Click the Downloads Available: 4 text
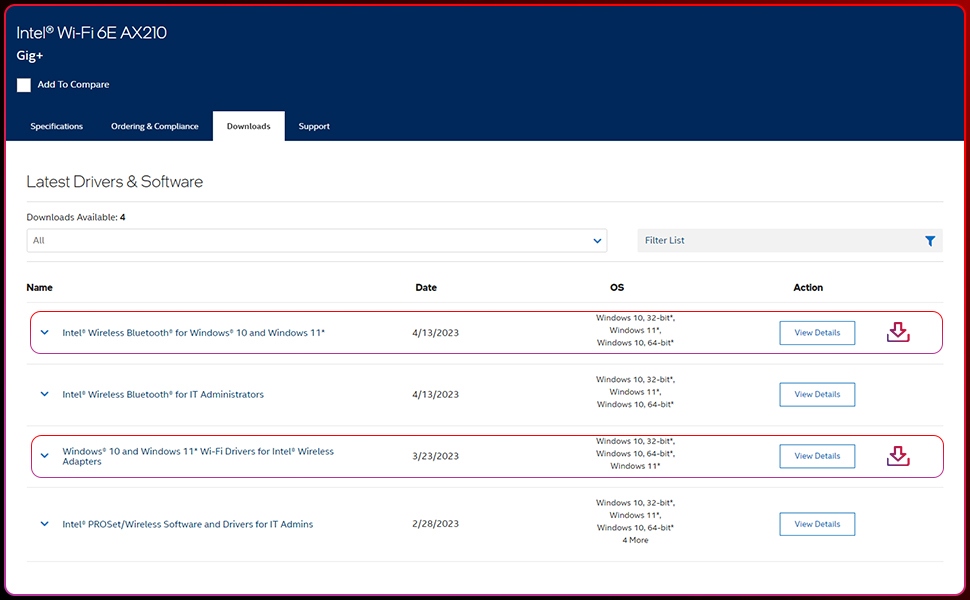Screen dimensions: 970x600 click(75, 217)
